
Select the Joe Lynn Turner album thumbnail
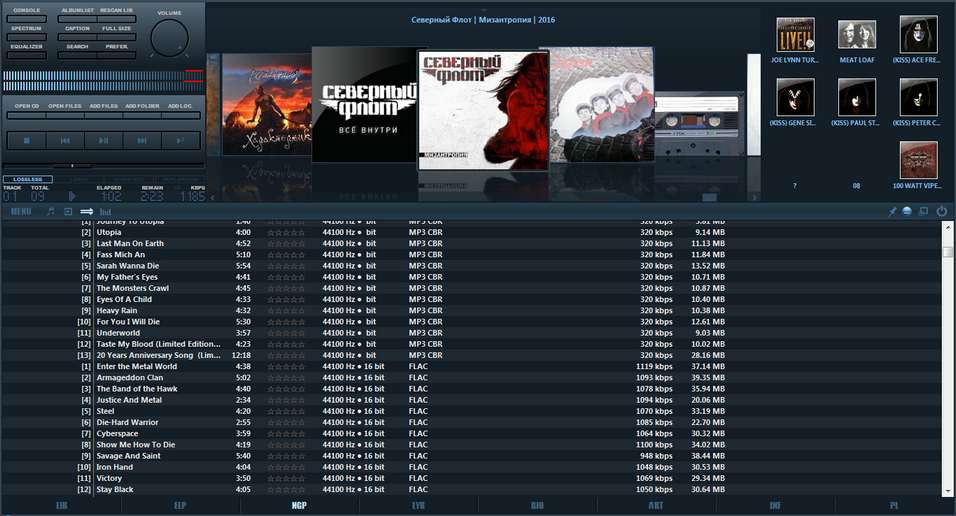coord(795,35)
